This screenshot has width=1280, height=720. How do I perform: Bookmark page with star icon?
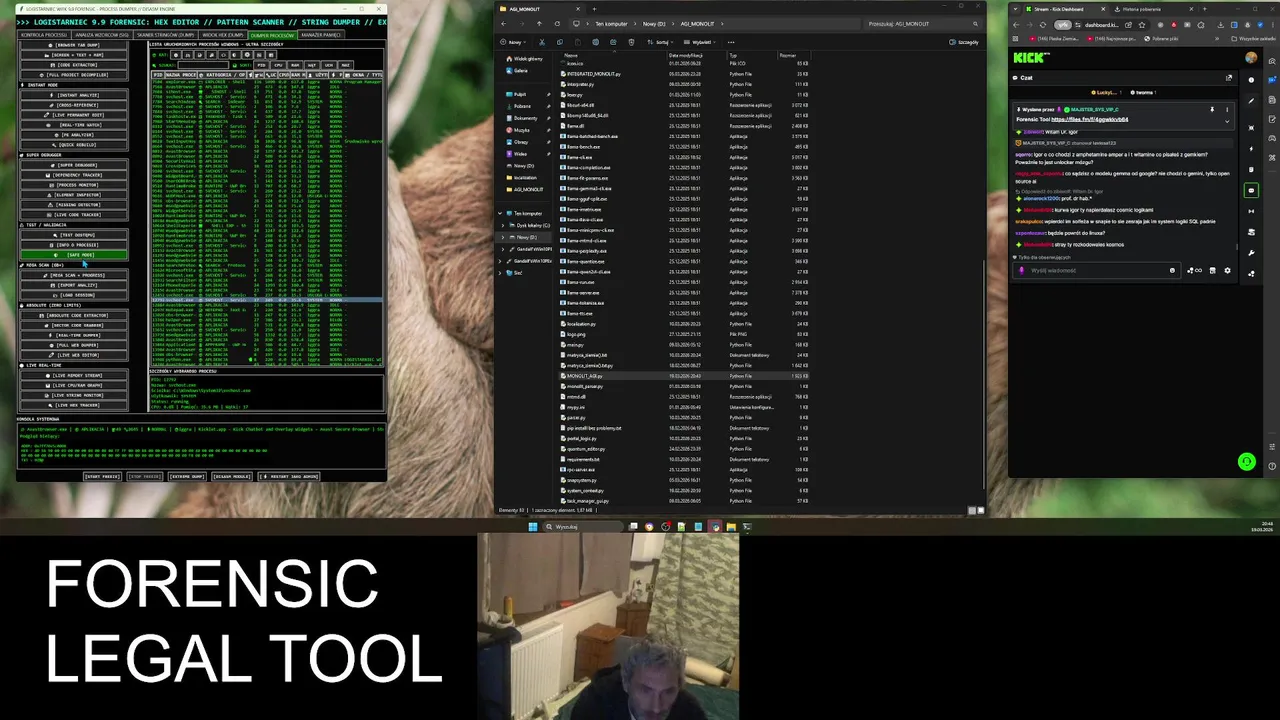[x=1142, y=25]
